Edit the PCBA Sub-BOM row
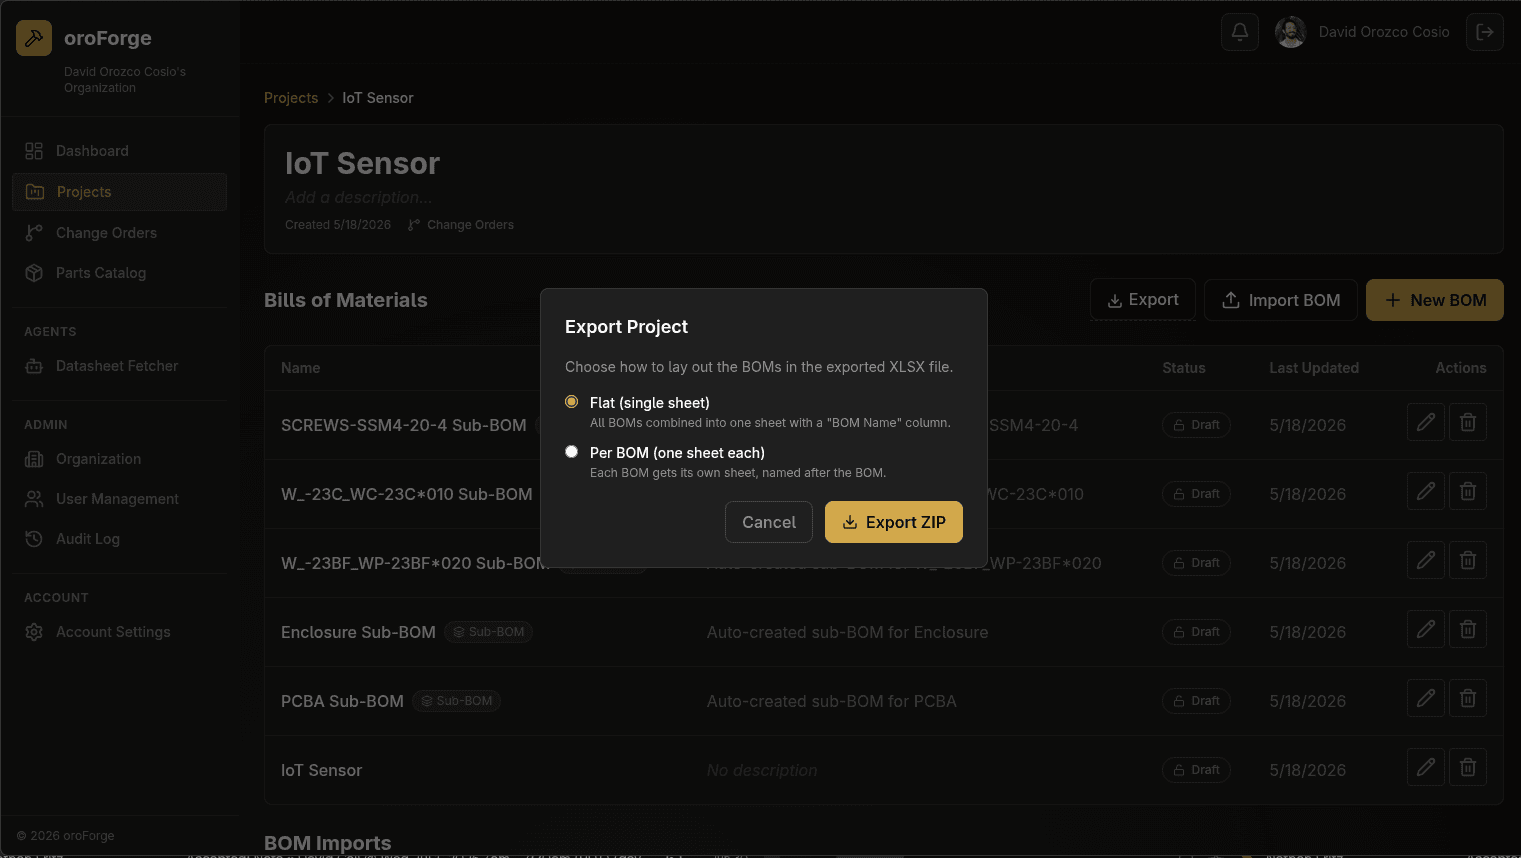Image resolution: width=1521 pixels, height=858 pixels. pyautogui.click(x=1426, y=698)
